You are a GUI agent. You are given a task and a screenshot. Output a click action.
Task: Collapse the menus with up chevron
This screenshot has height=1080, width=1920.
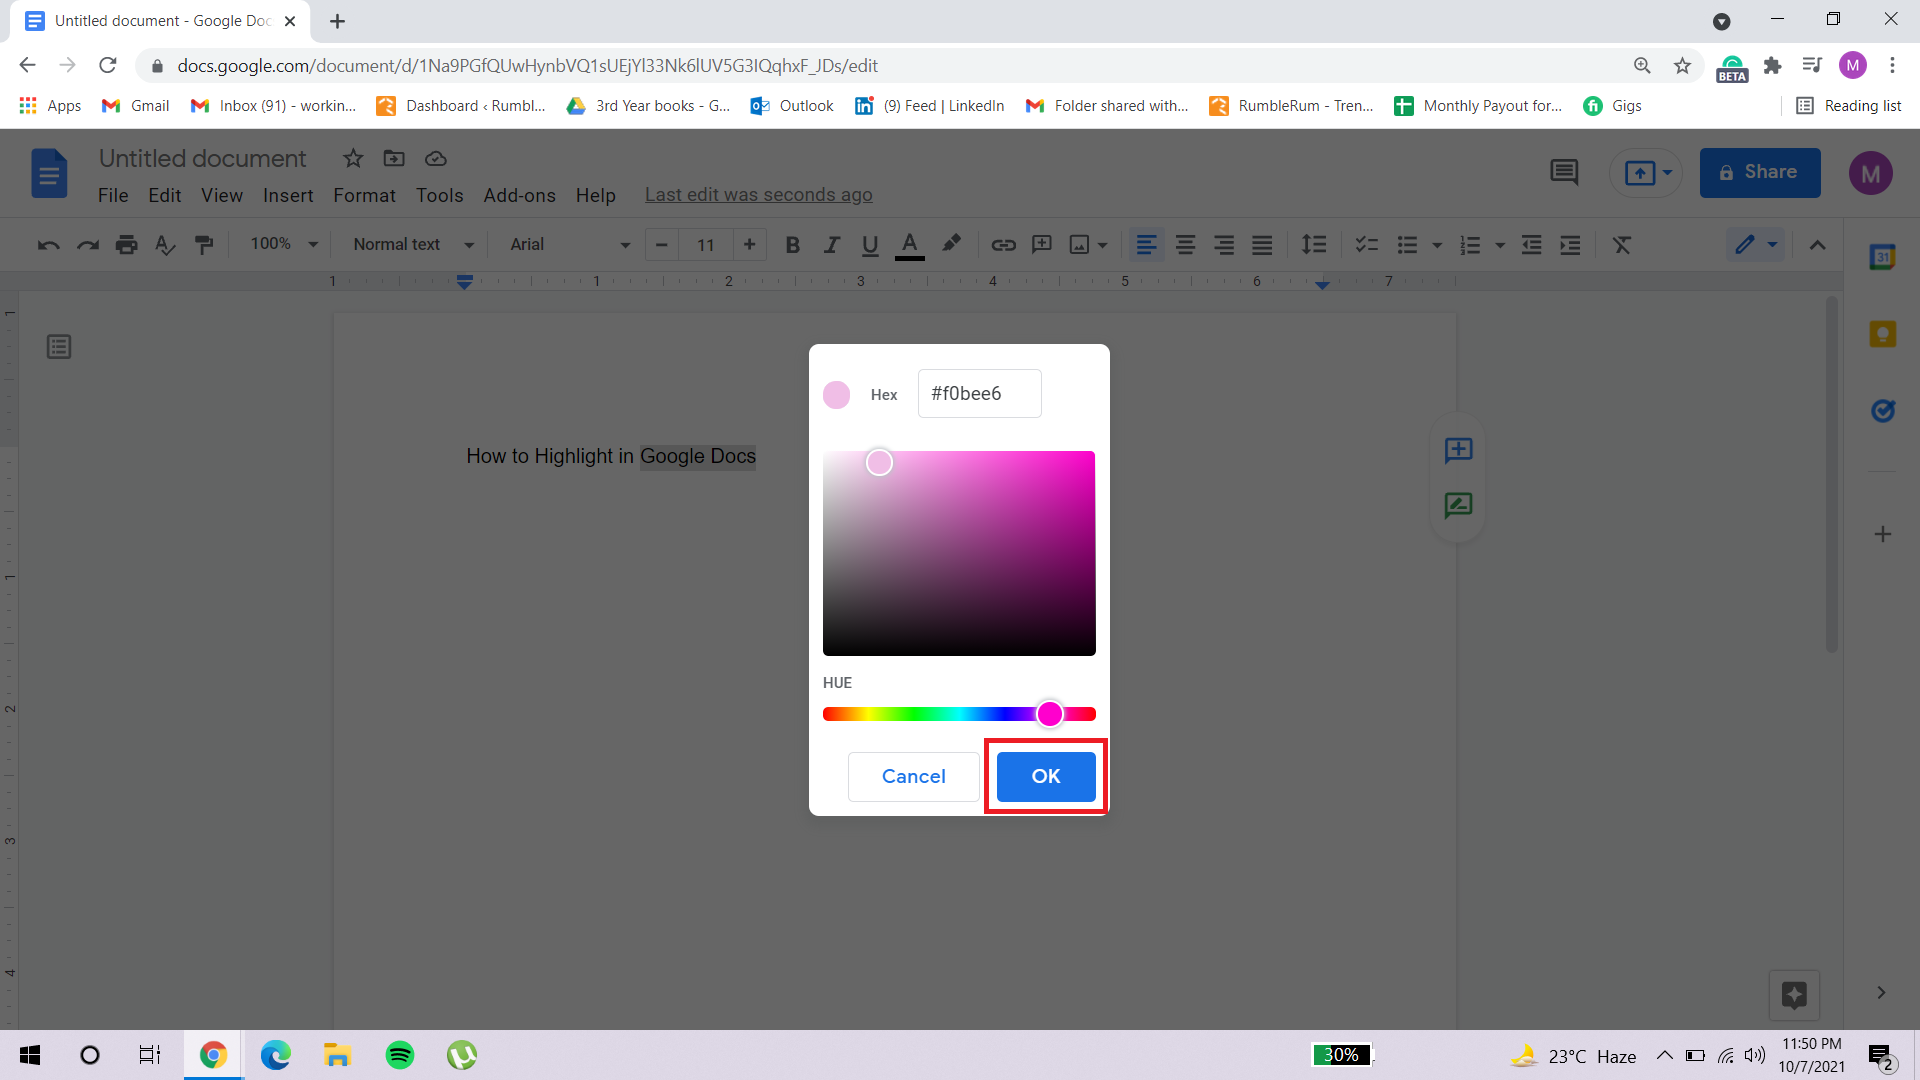[1818, 245]
